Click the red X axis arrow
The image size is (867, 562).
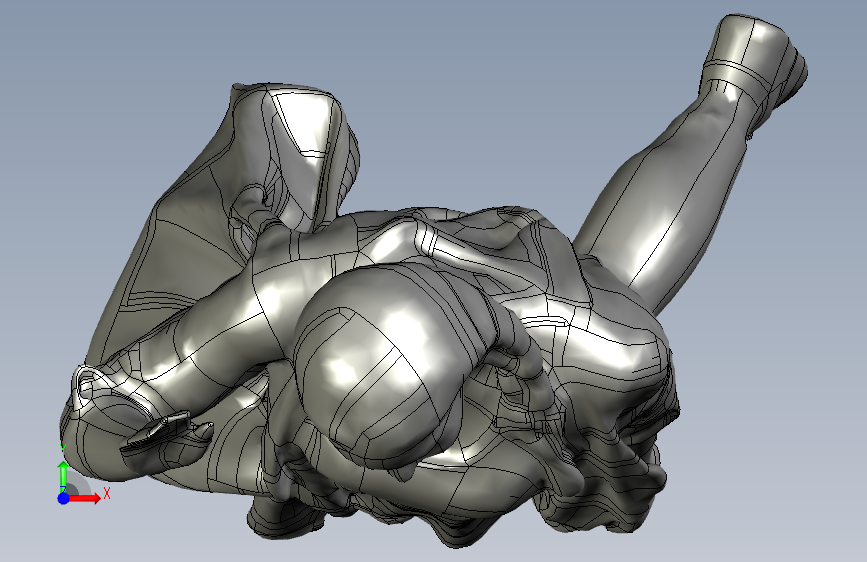click(85, 498)
